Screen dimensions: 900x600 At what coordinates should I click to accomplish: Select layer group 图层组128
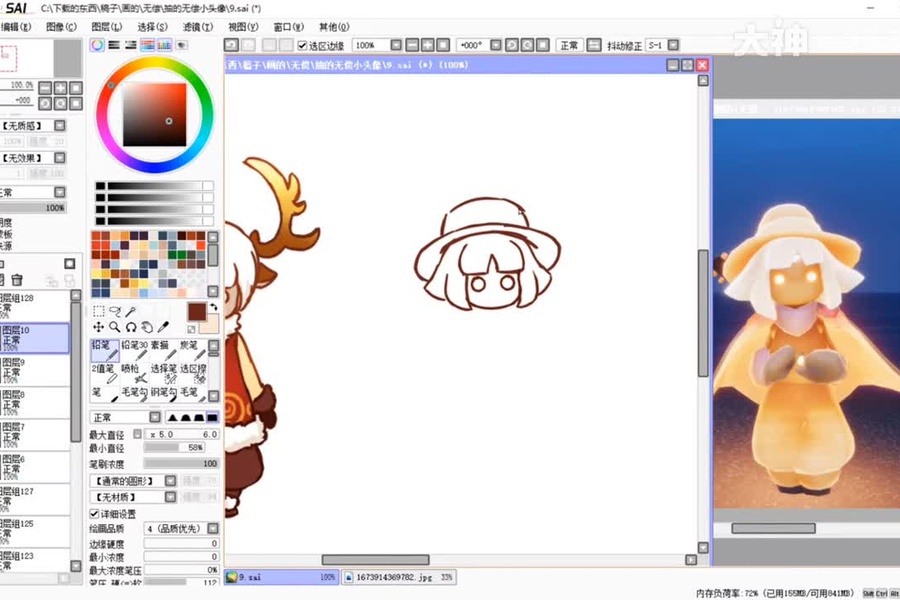click(x=34, y=305)
